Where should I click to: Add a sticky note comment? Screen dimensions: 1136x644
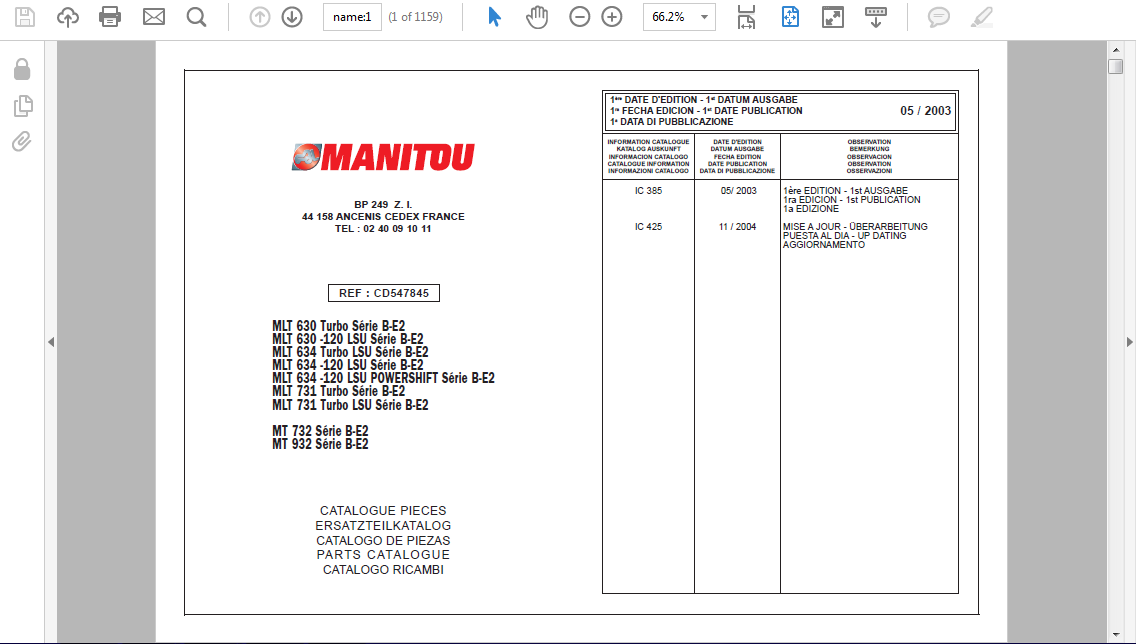[x=939, y=17]
